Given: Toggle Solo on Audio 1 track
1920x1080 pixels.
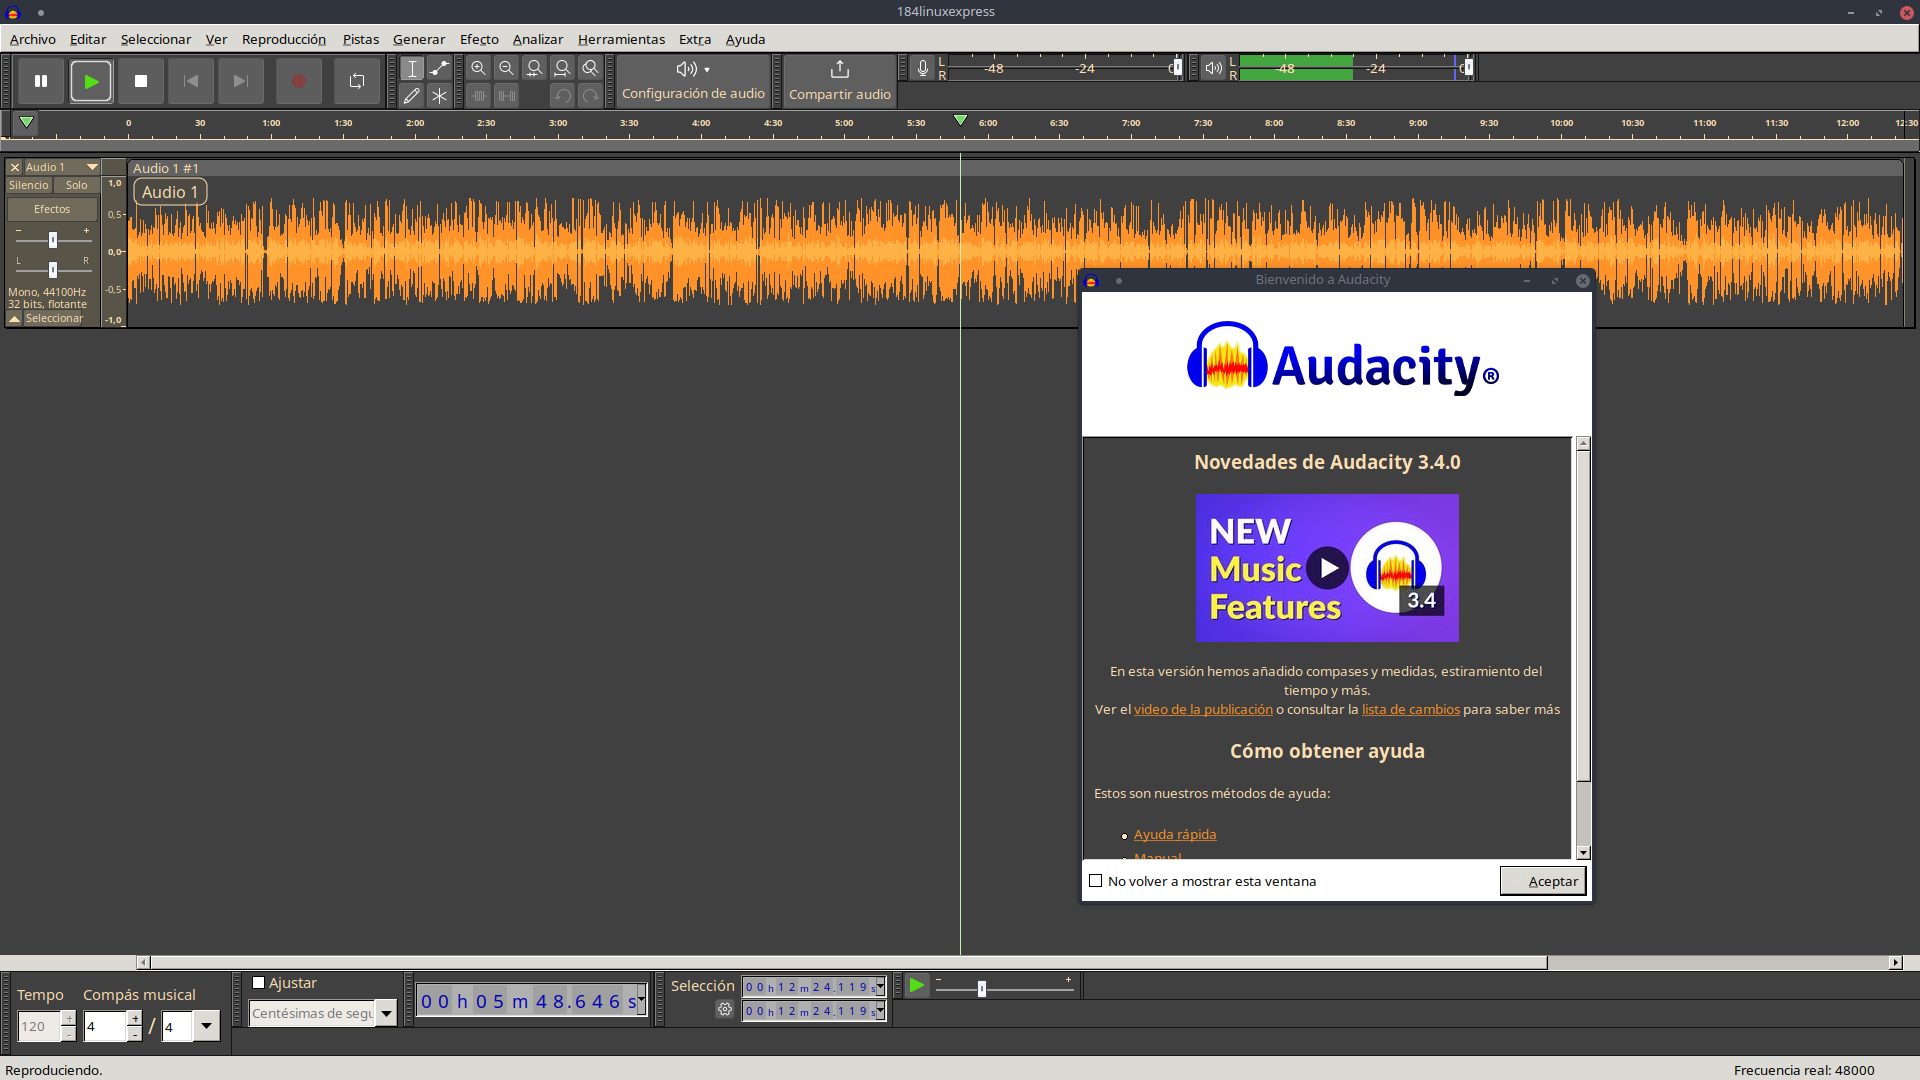Looking at the screenshot, I should [x=77, y=185].
